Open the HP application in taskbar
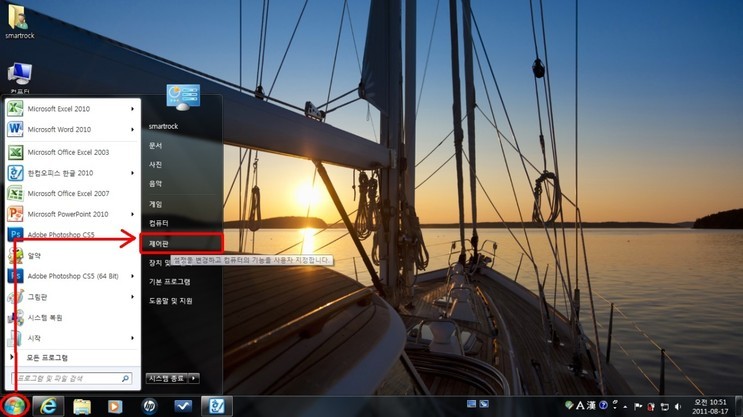The height and width of the screenshot is (417, 743). [149, 405]
